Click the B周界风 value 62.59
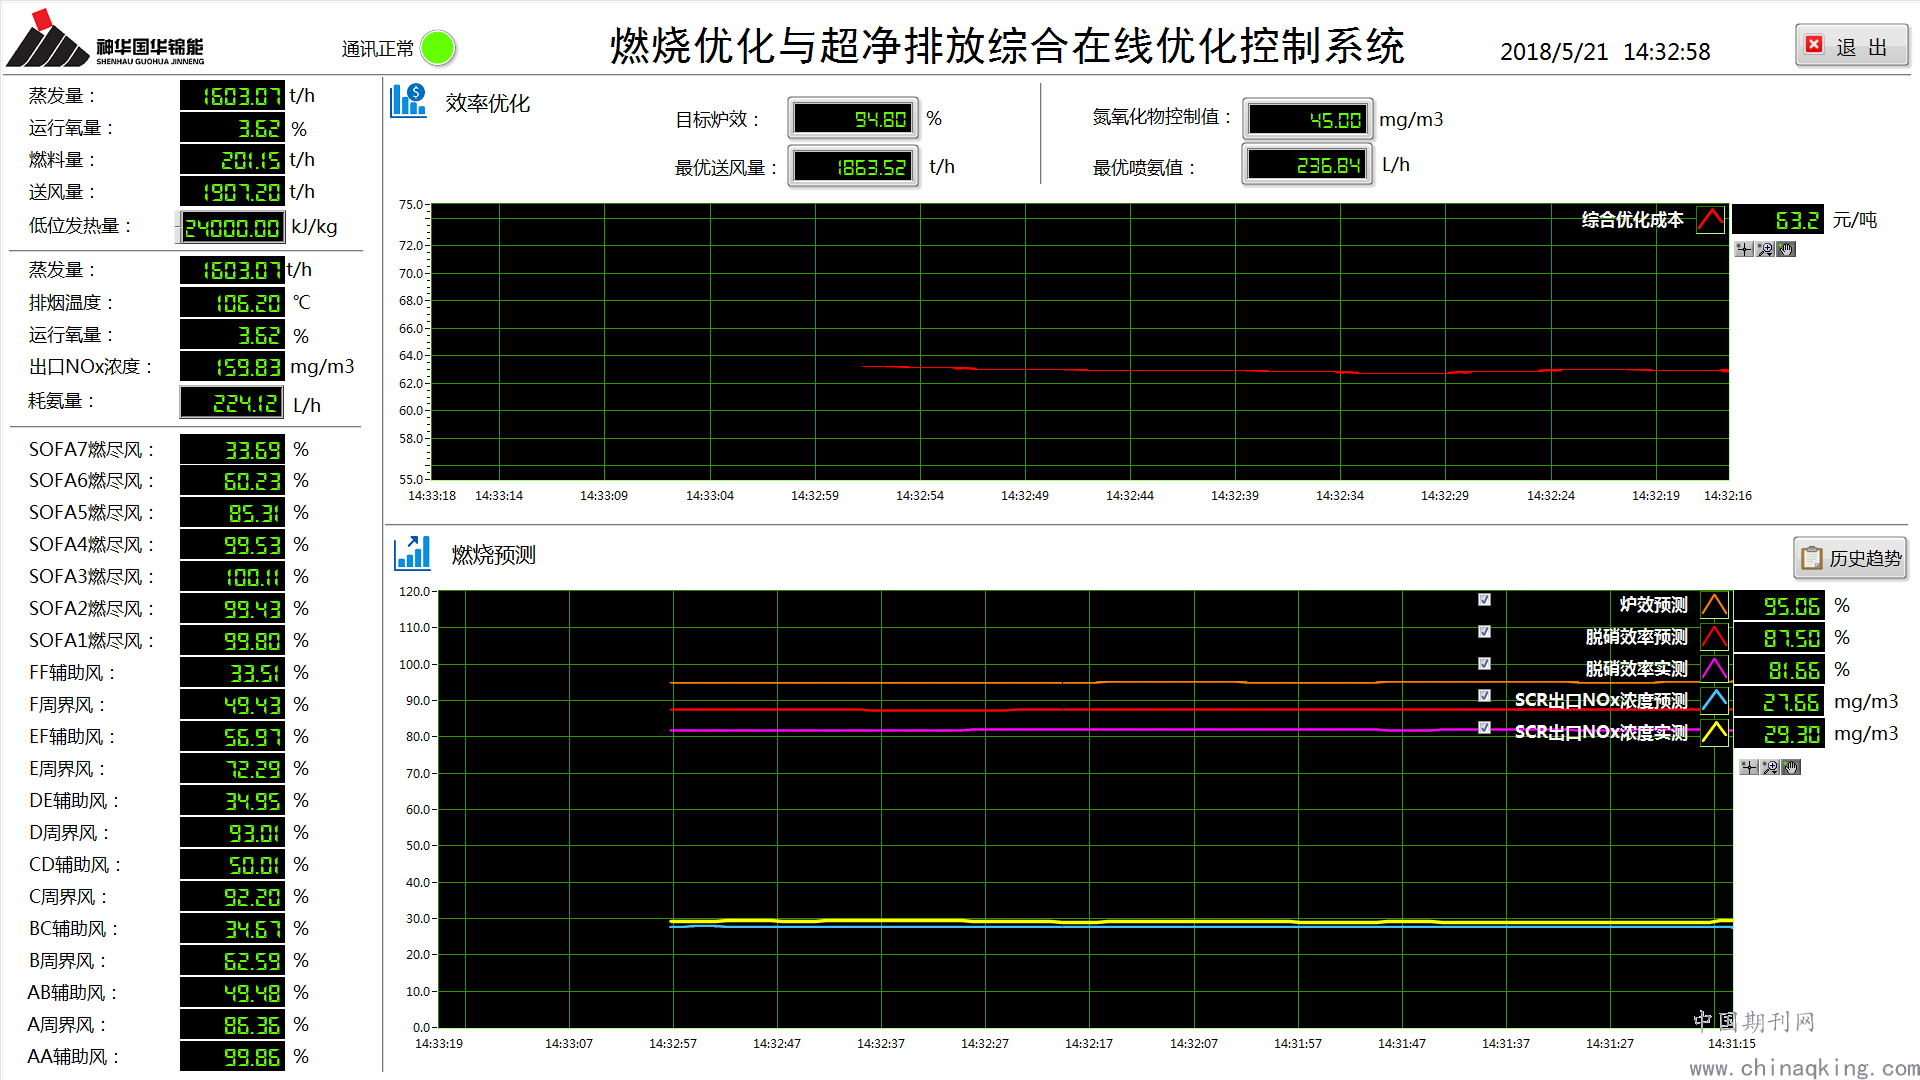This screenshot has width=1920, height=1080. (232, 961)
